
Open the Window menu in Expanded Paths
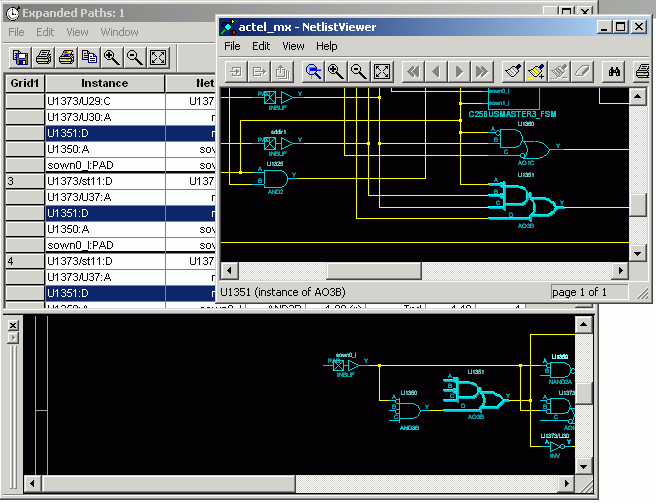pos(119,32)
